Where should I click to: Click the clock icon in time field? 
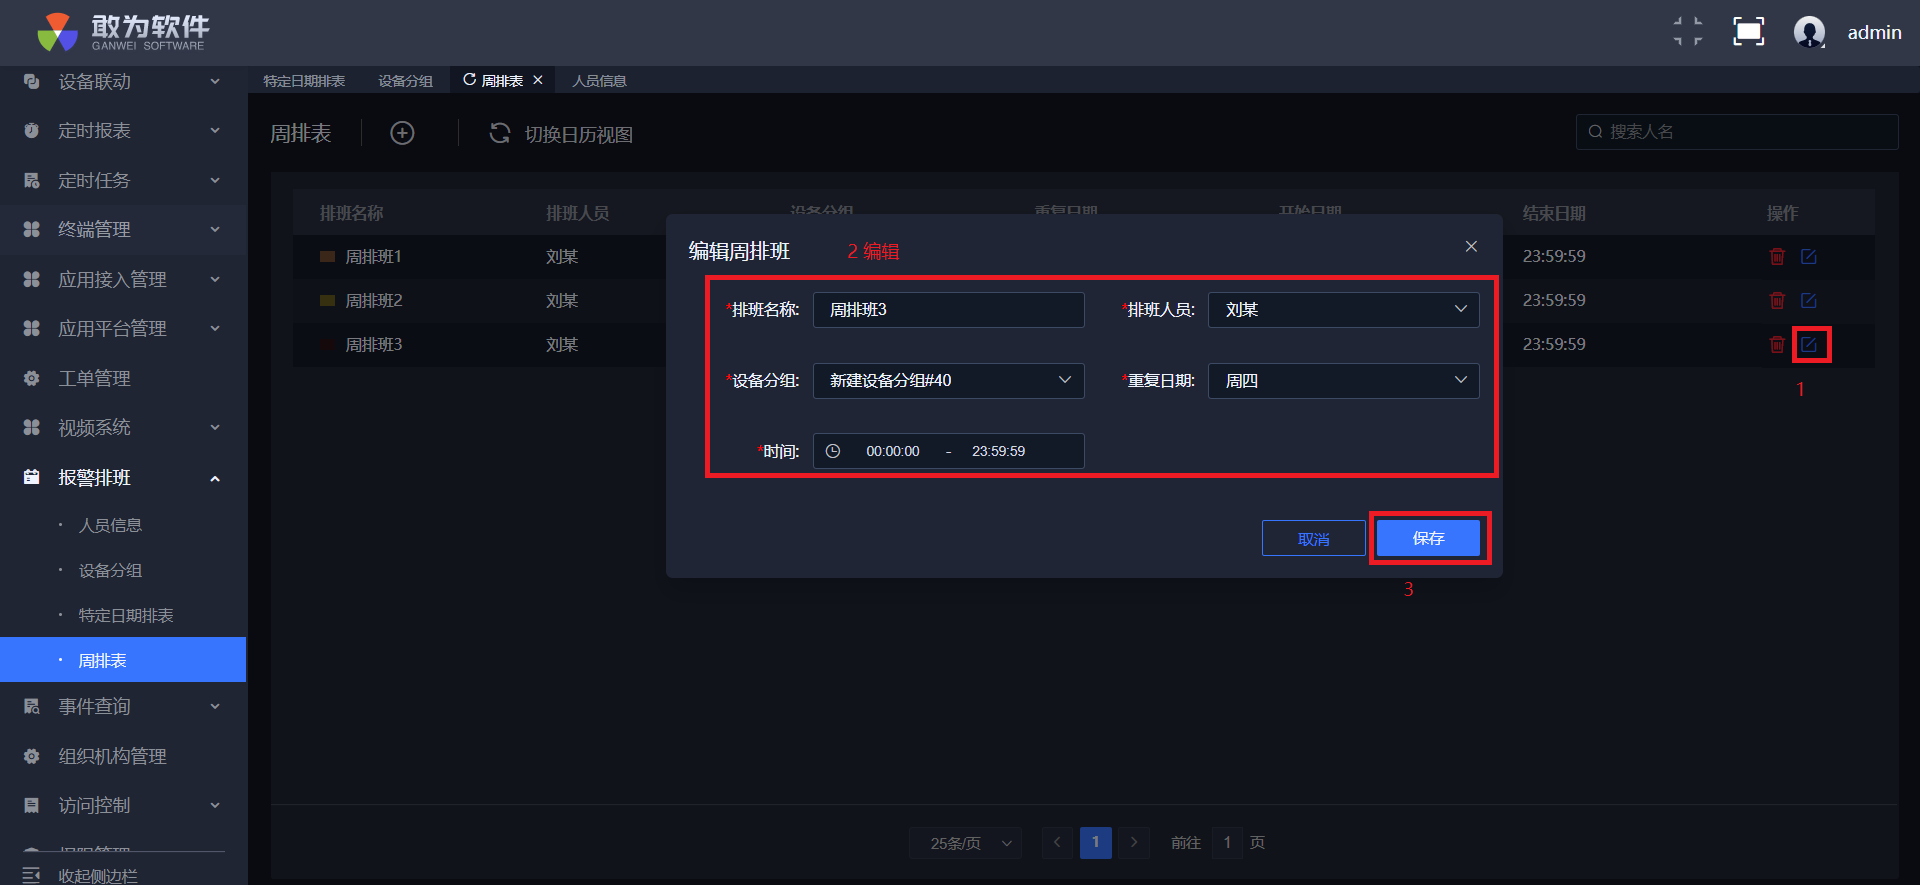tap(833, 451)
